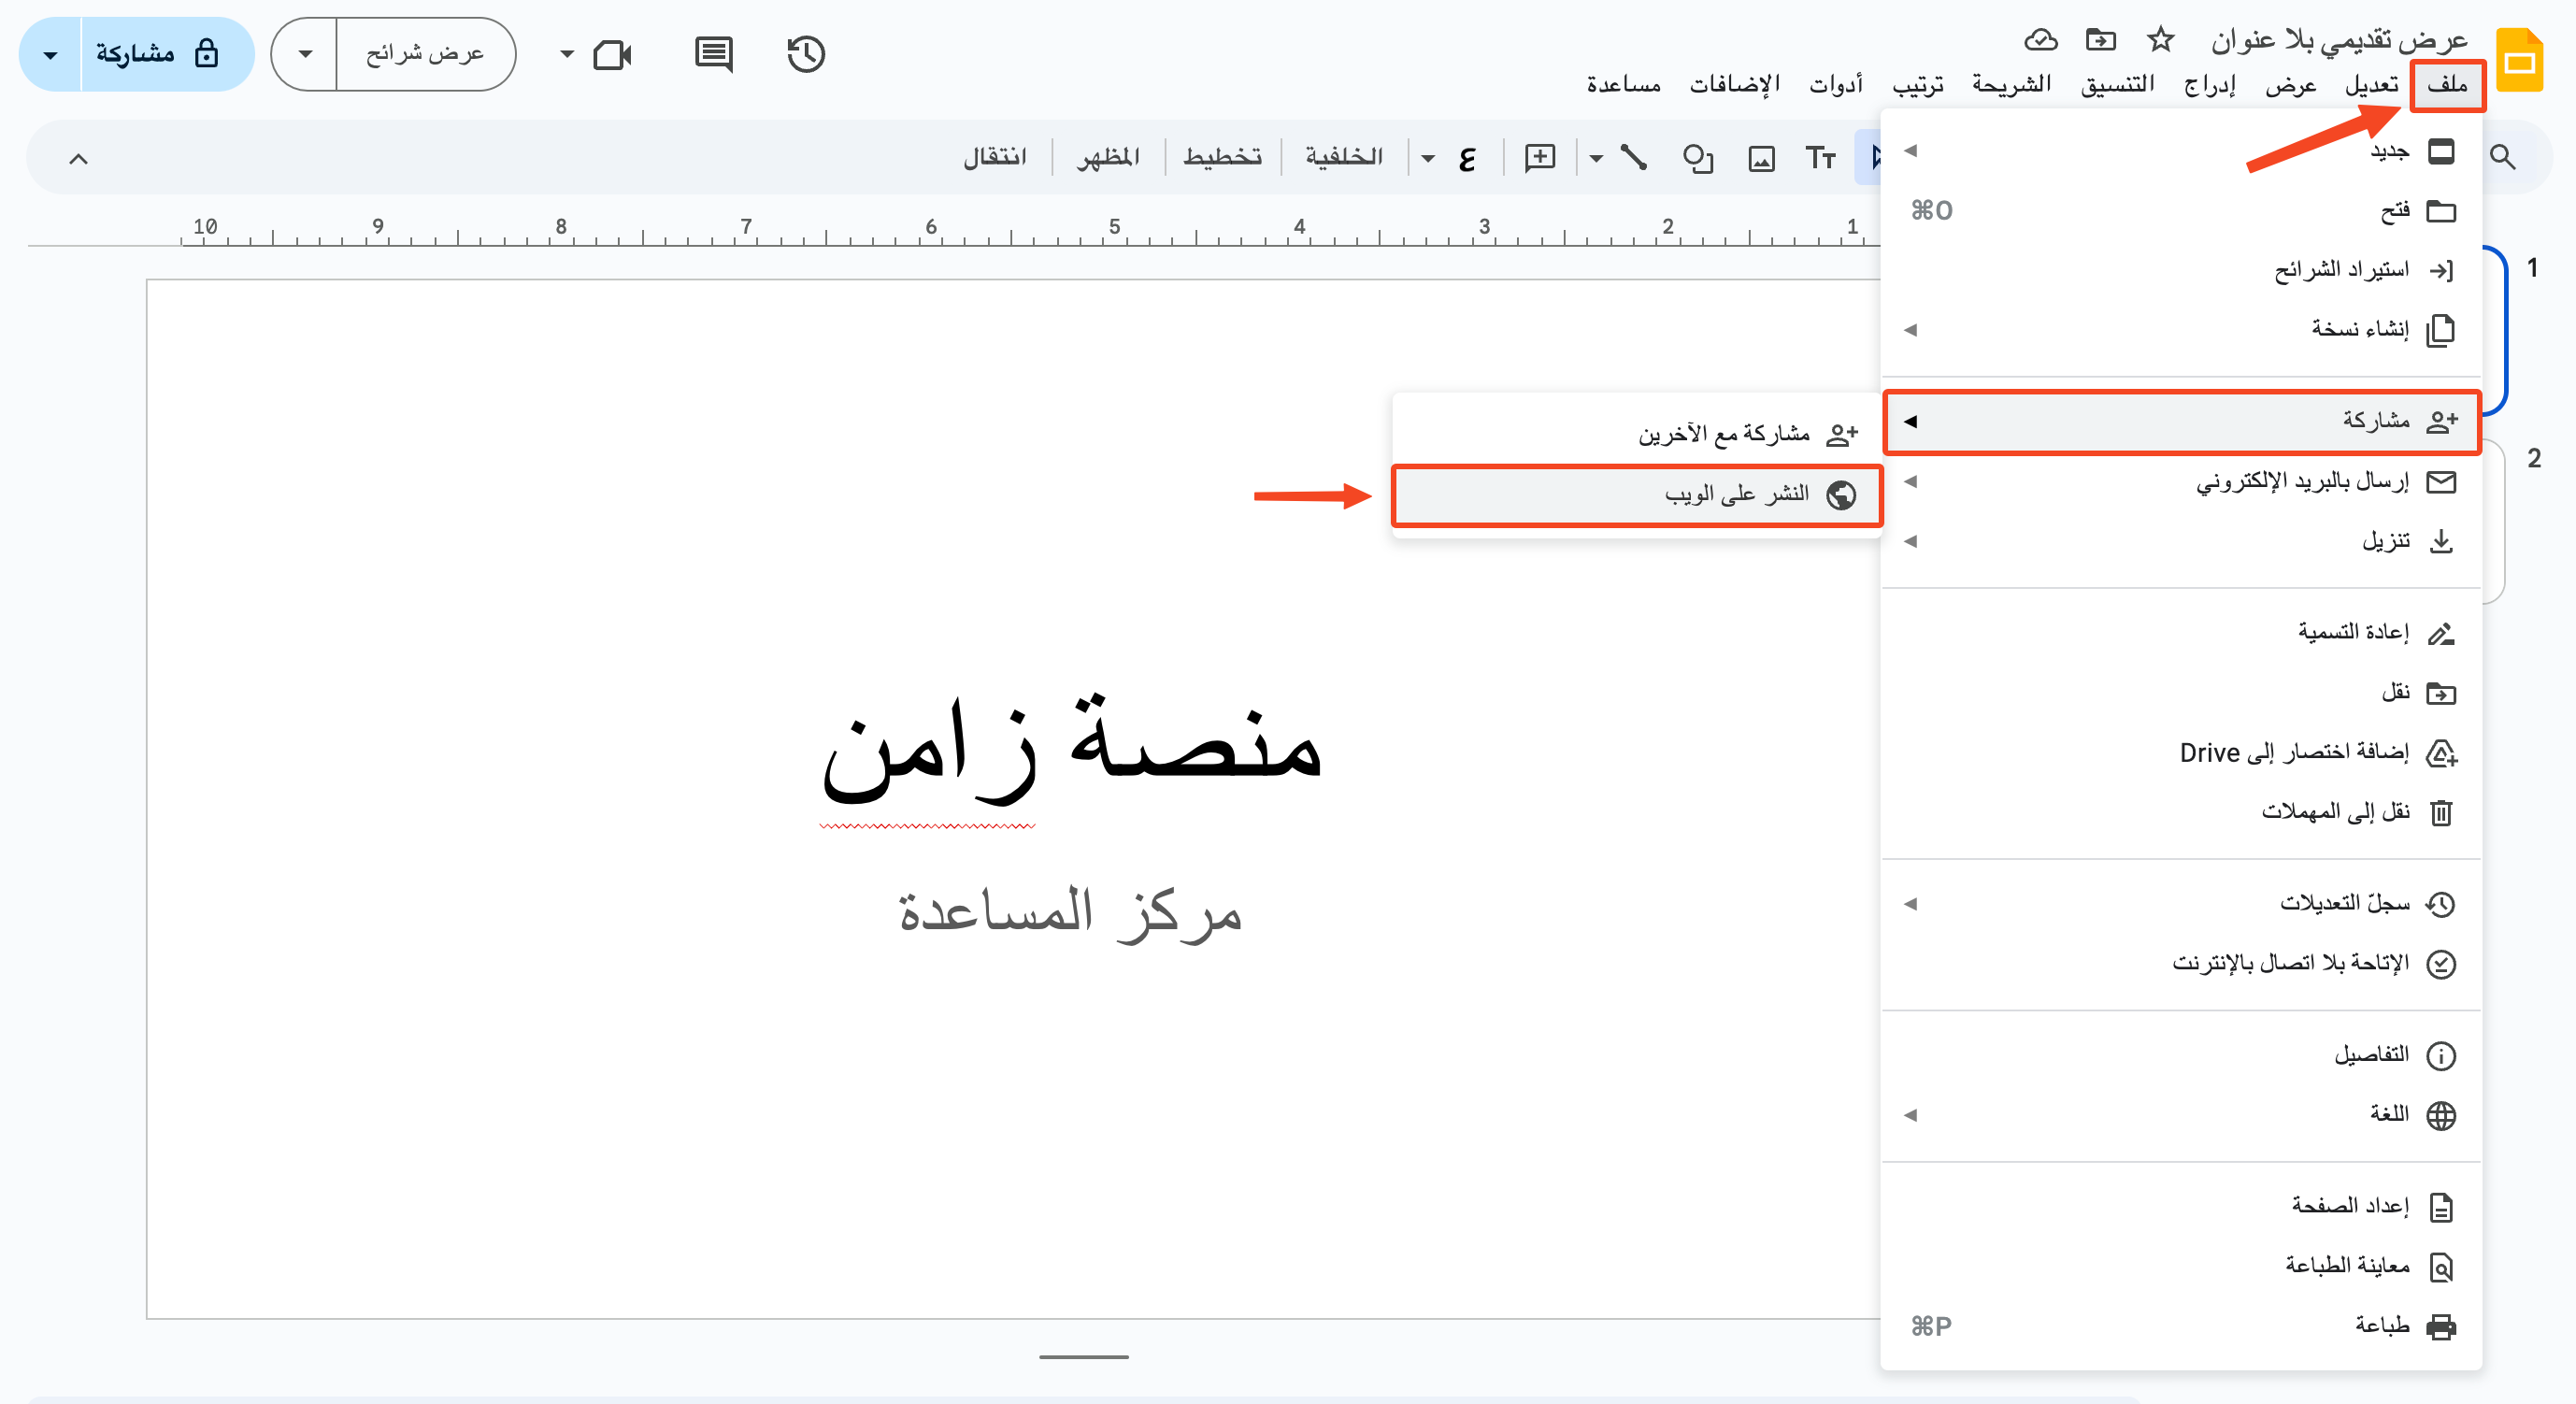This screenshot has width=2576, height=1404.
Task: Select the line tool
Action: 1634,157
